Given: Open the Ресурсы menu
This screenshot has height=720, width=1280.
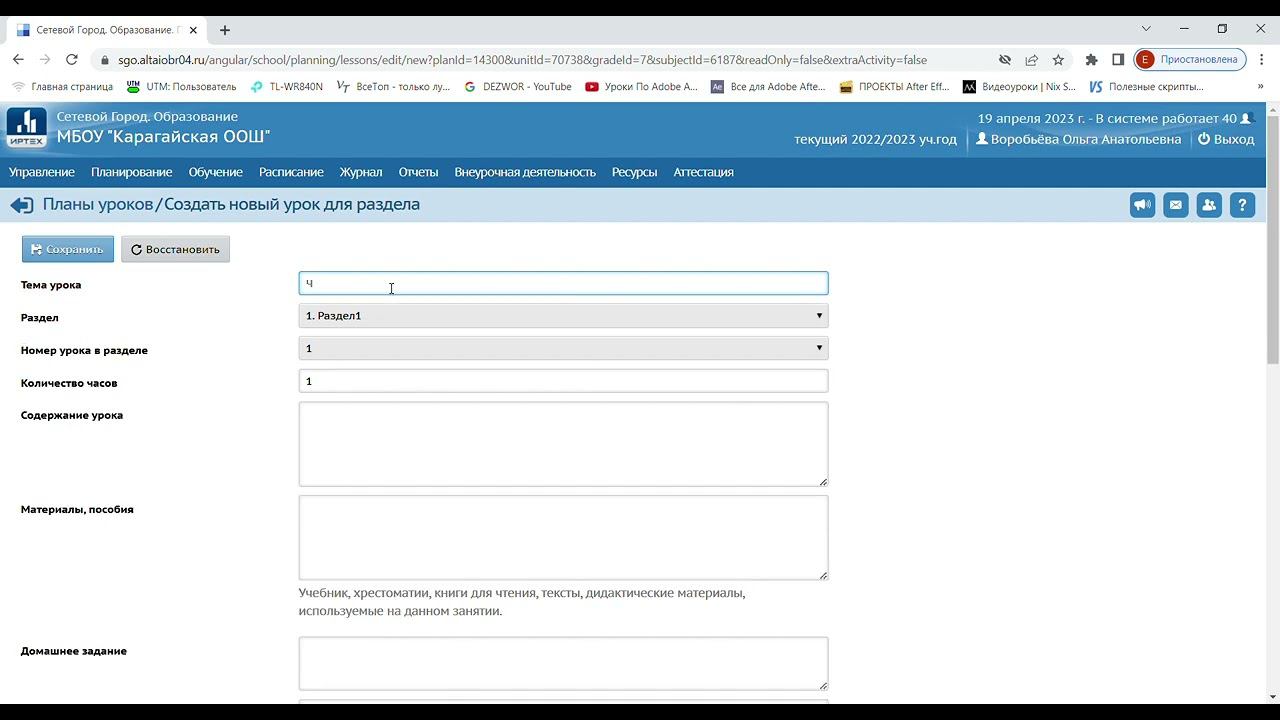Looking at the screenshot, I should coord(634,172).
